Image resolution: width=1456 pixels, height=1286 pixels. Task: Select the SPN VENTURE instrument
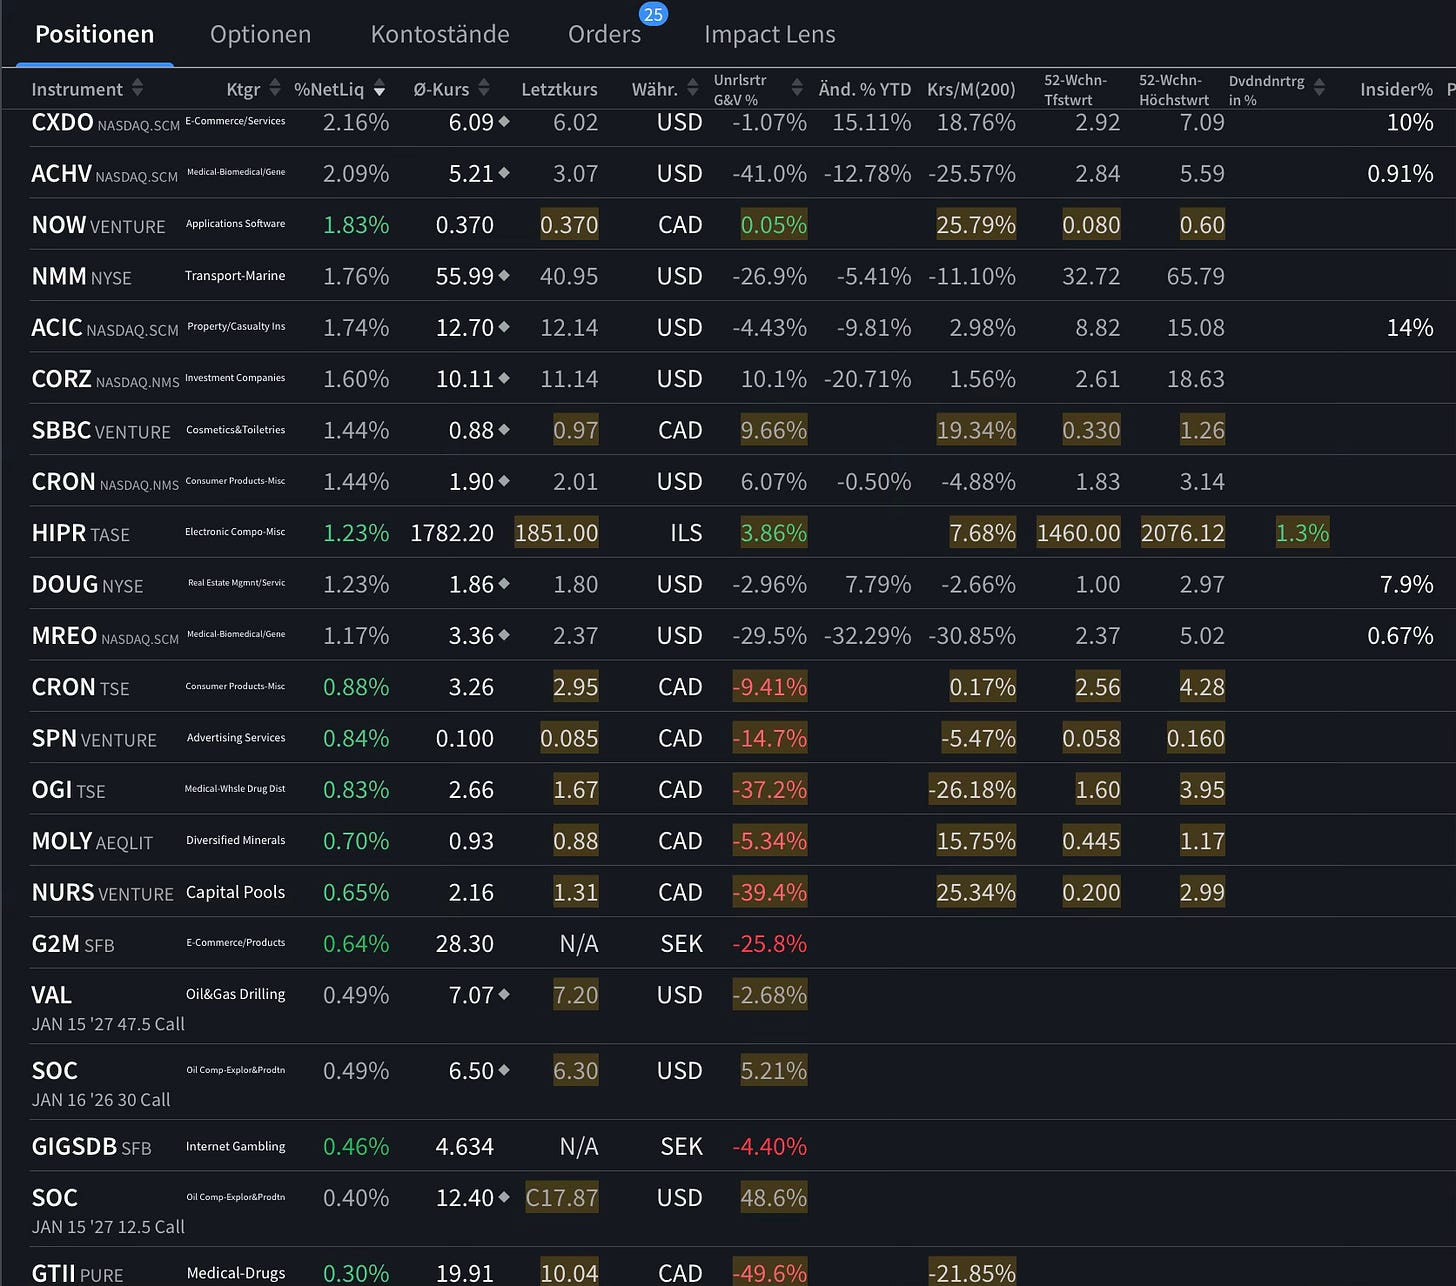[94, 739]
